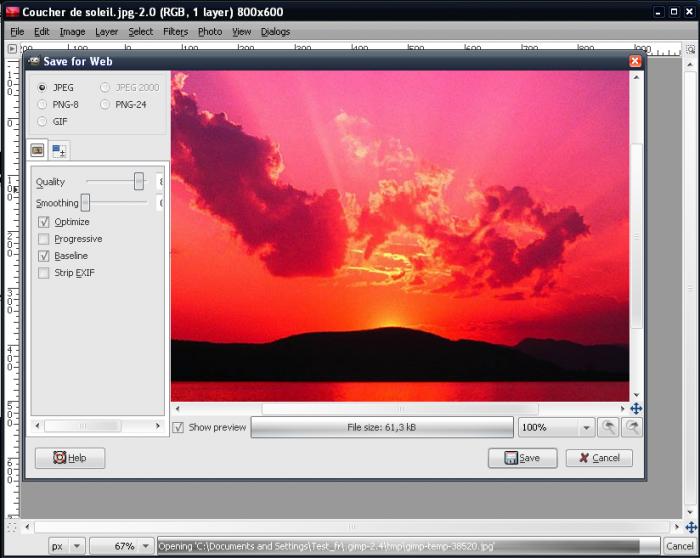
Task: Click the GIMP icon in Save for Web title
Action: point(33,61)
